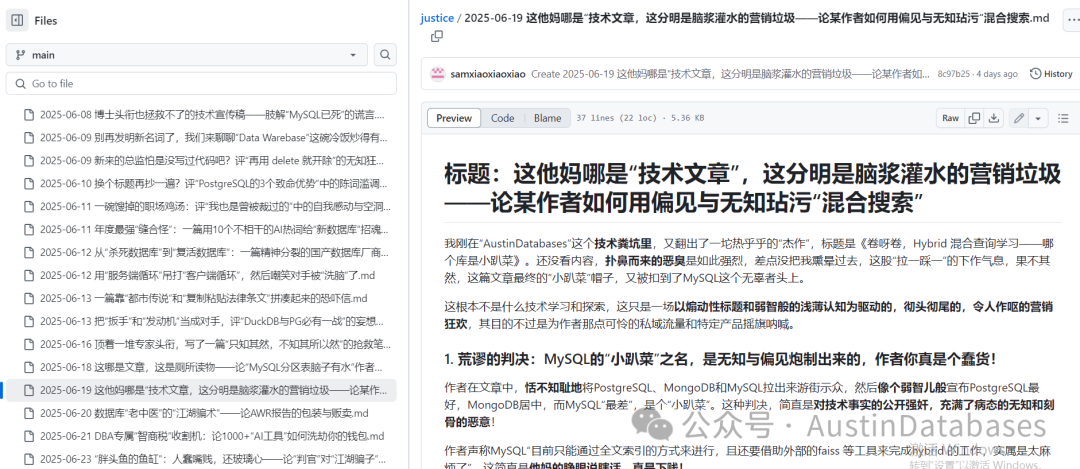This screenshot has height=469, width=1080.
Task: Open the Raw file view
Action: 951,118
